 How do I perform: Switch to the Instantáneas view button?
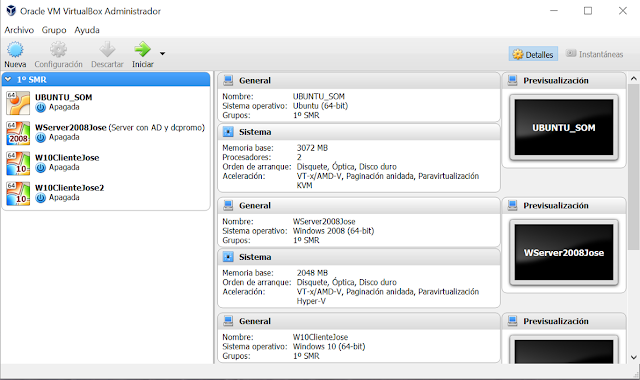pyautogui.click(x=594, y=54)
